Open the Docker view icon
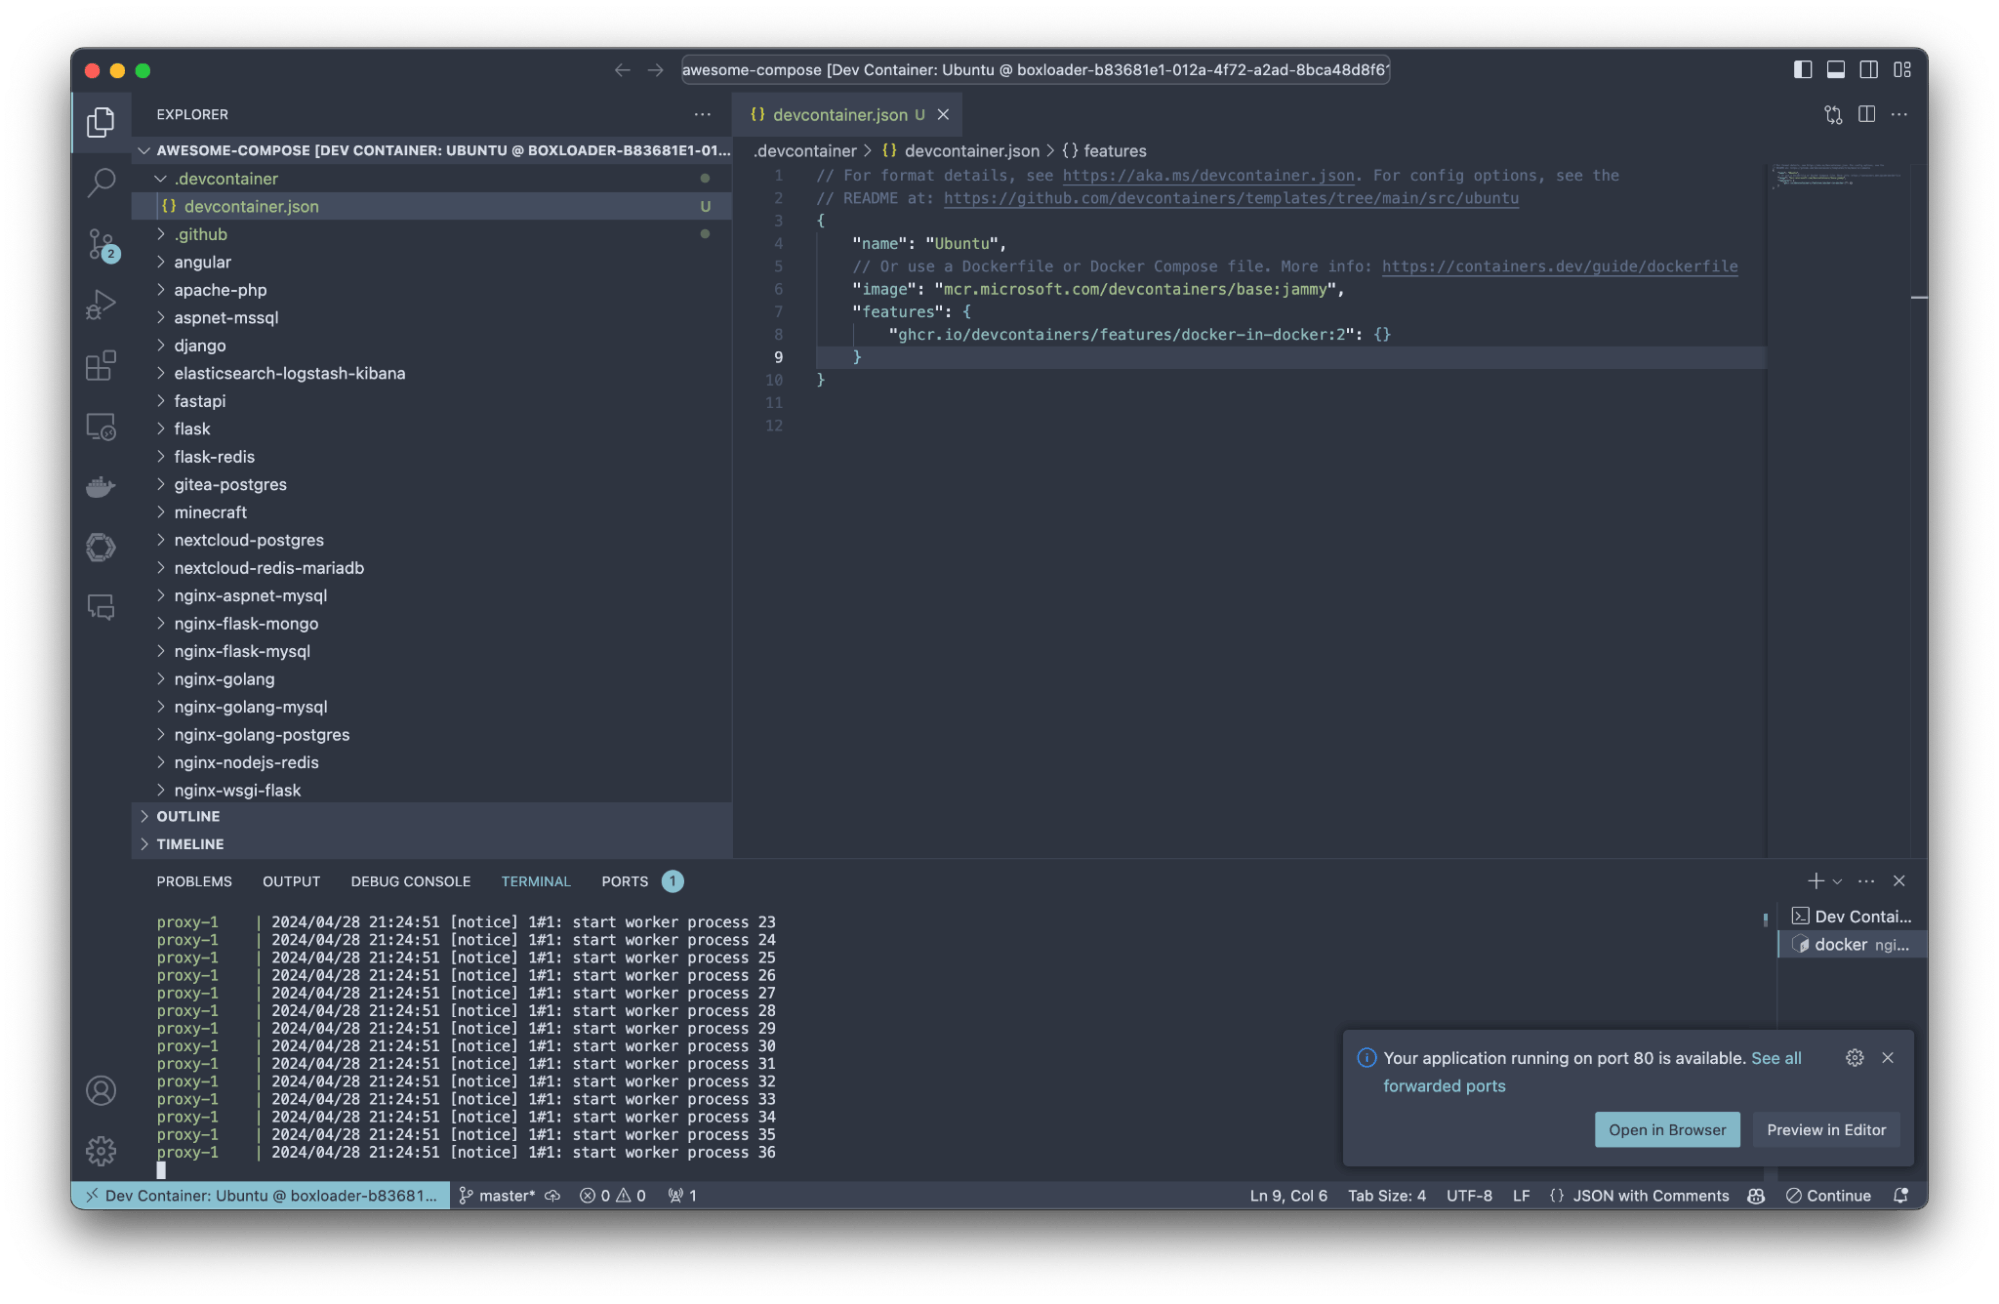1999x1304 pixels. (x=101, y=487)
